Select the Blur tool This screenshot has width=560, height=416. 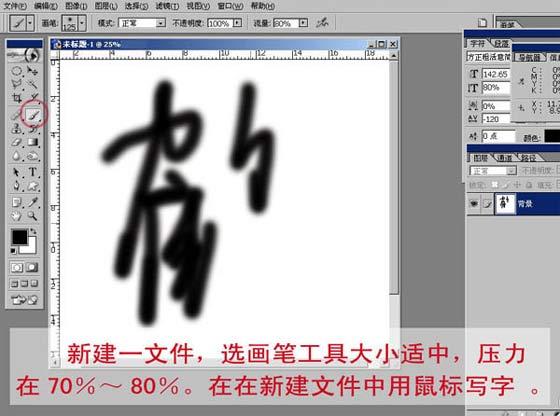coord(16,156)
